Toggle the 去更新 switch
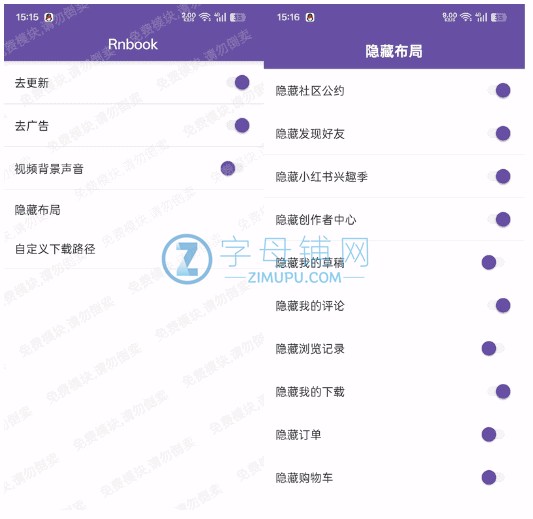533x519 pixels. tap(238, 83)
